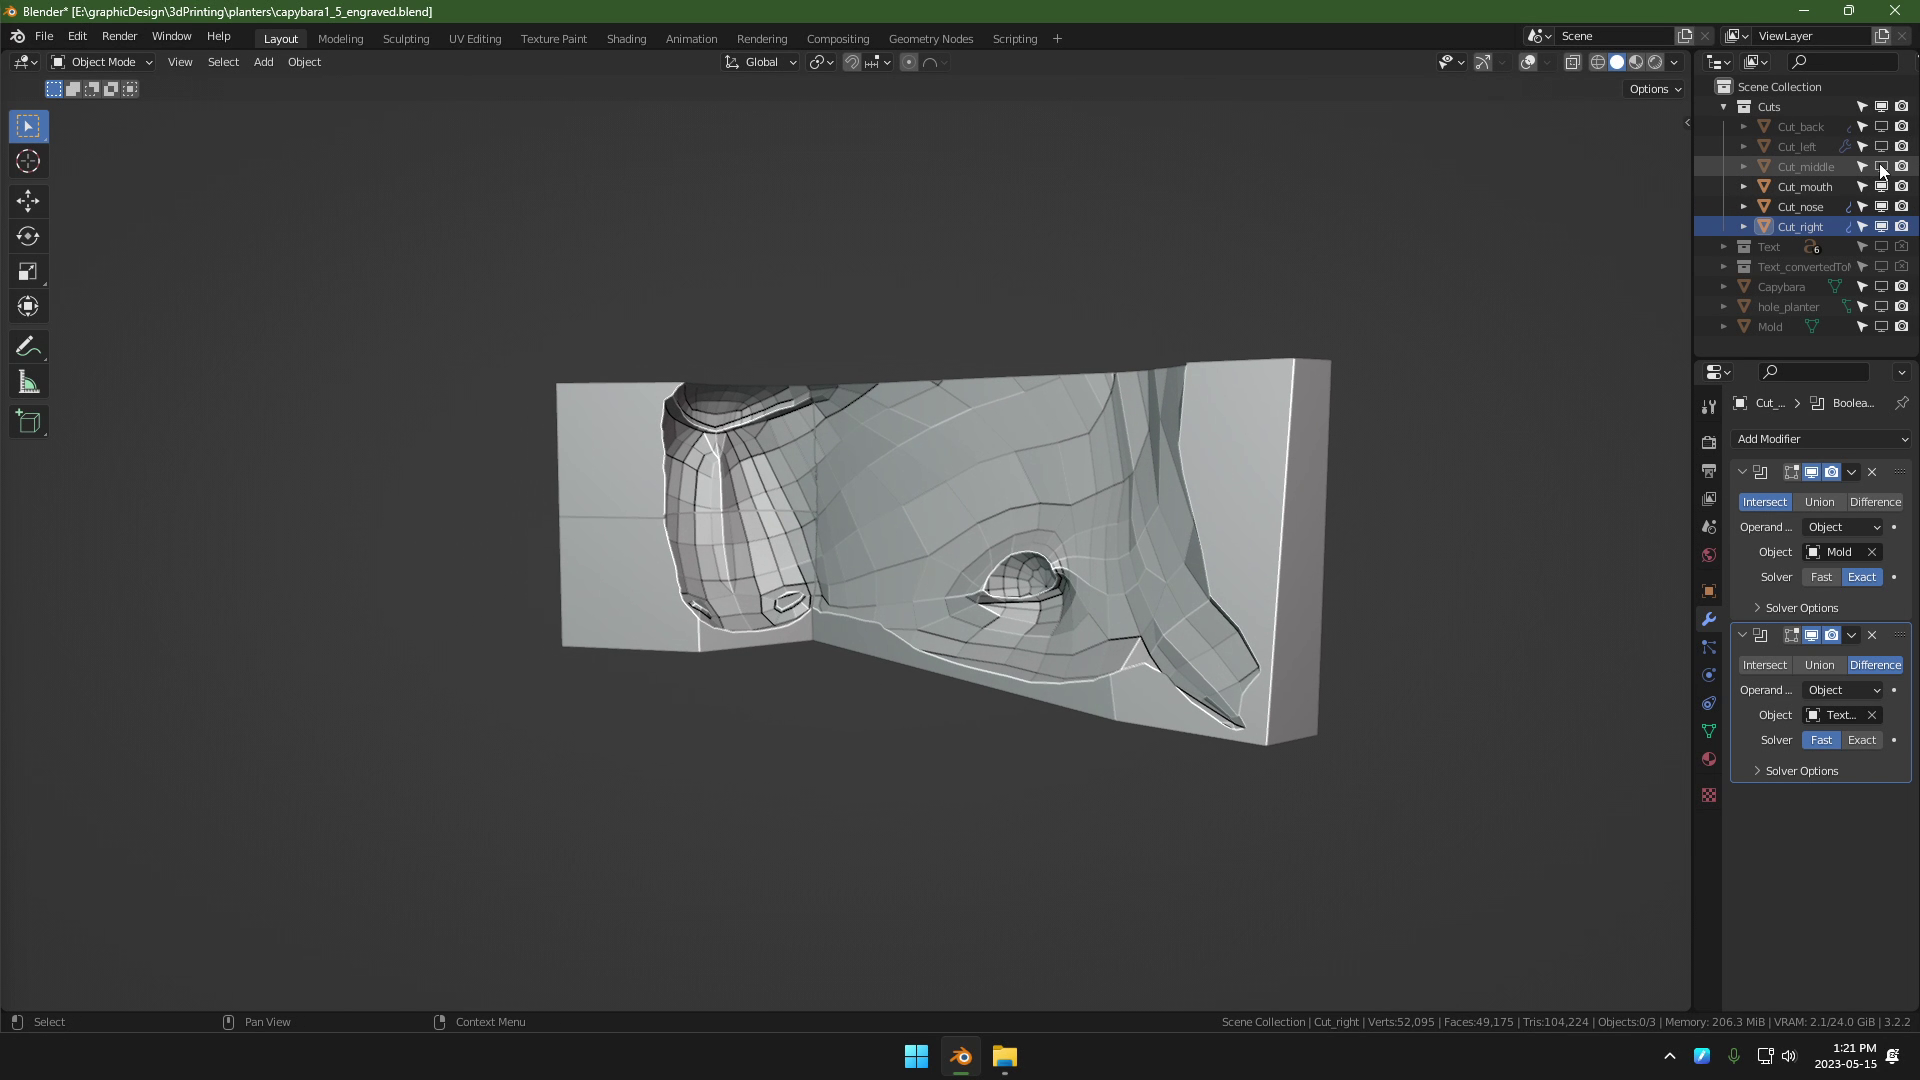Screen dimensions: 1920x1080
Task: Expand the Text collection
Action: (x=1723, y=247)
